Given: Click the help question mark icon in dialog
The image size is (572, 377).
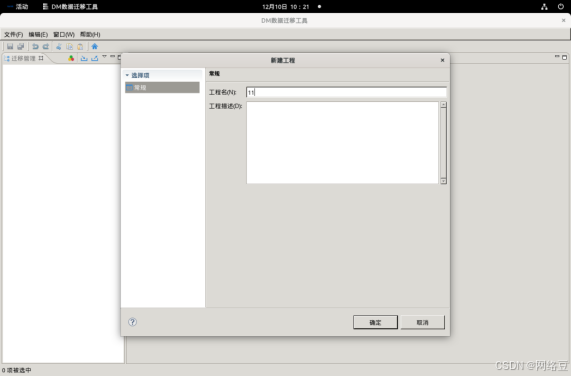Looking at the screenshot, I should click(x=132, y=322).
